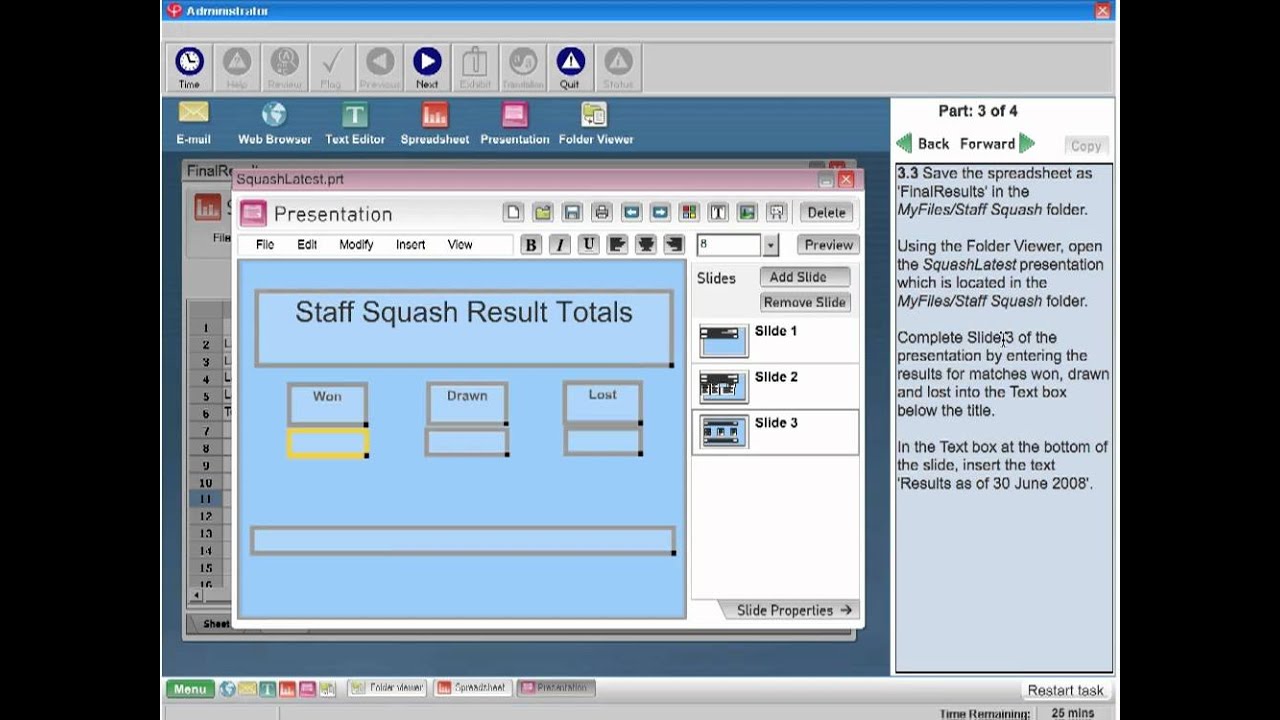
Task: Open the Insert menu
Action: pos(410,245)
